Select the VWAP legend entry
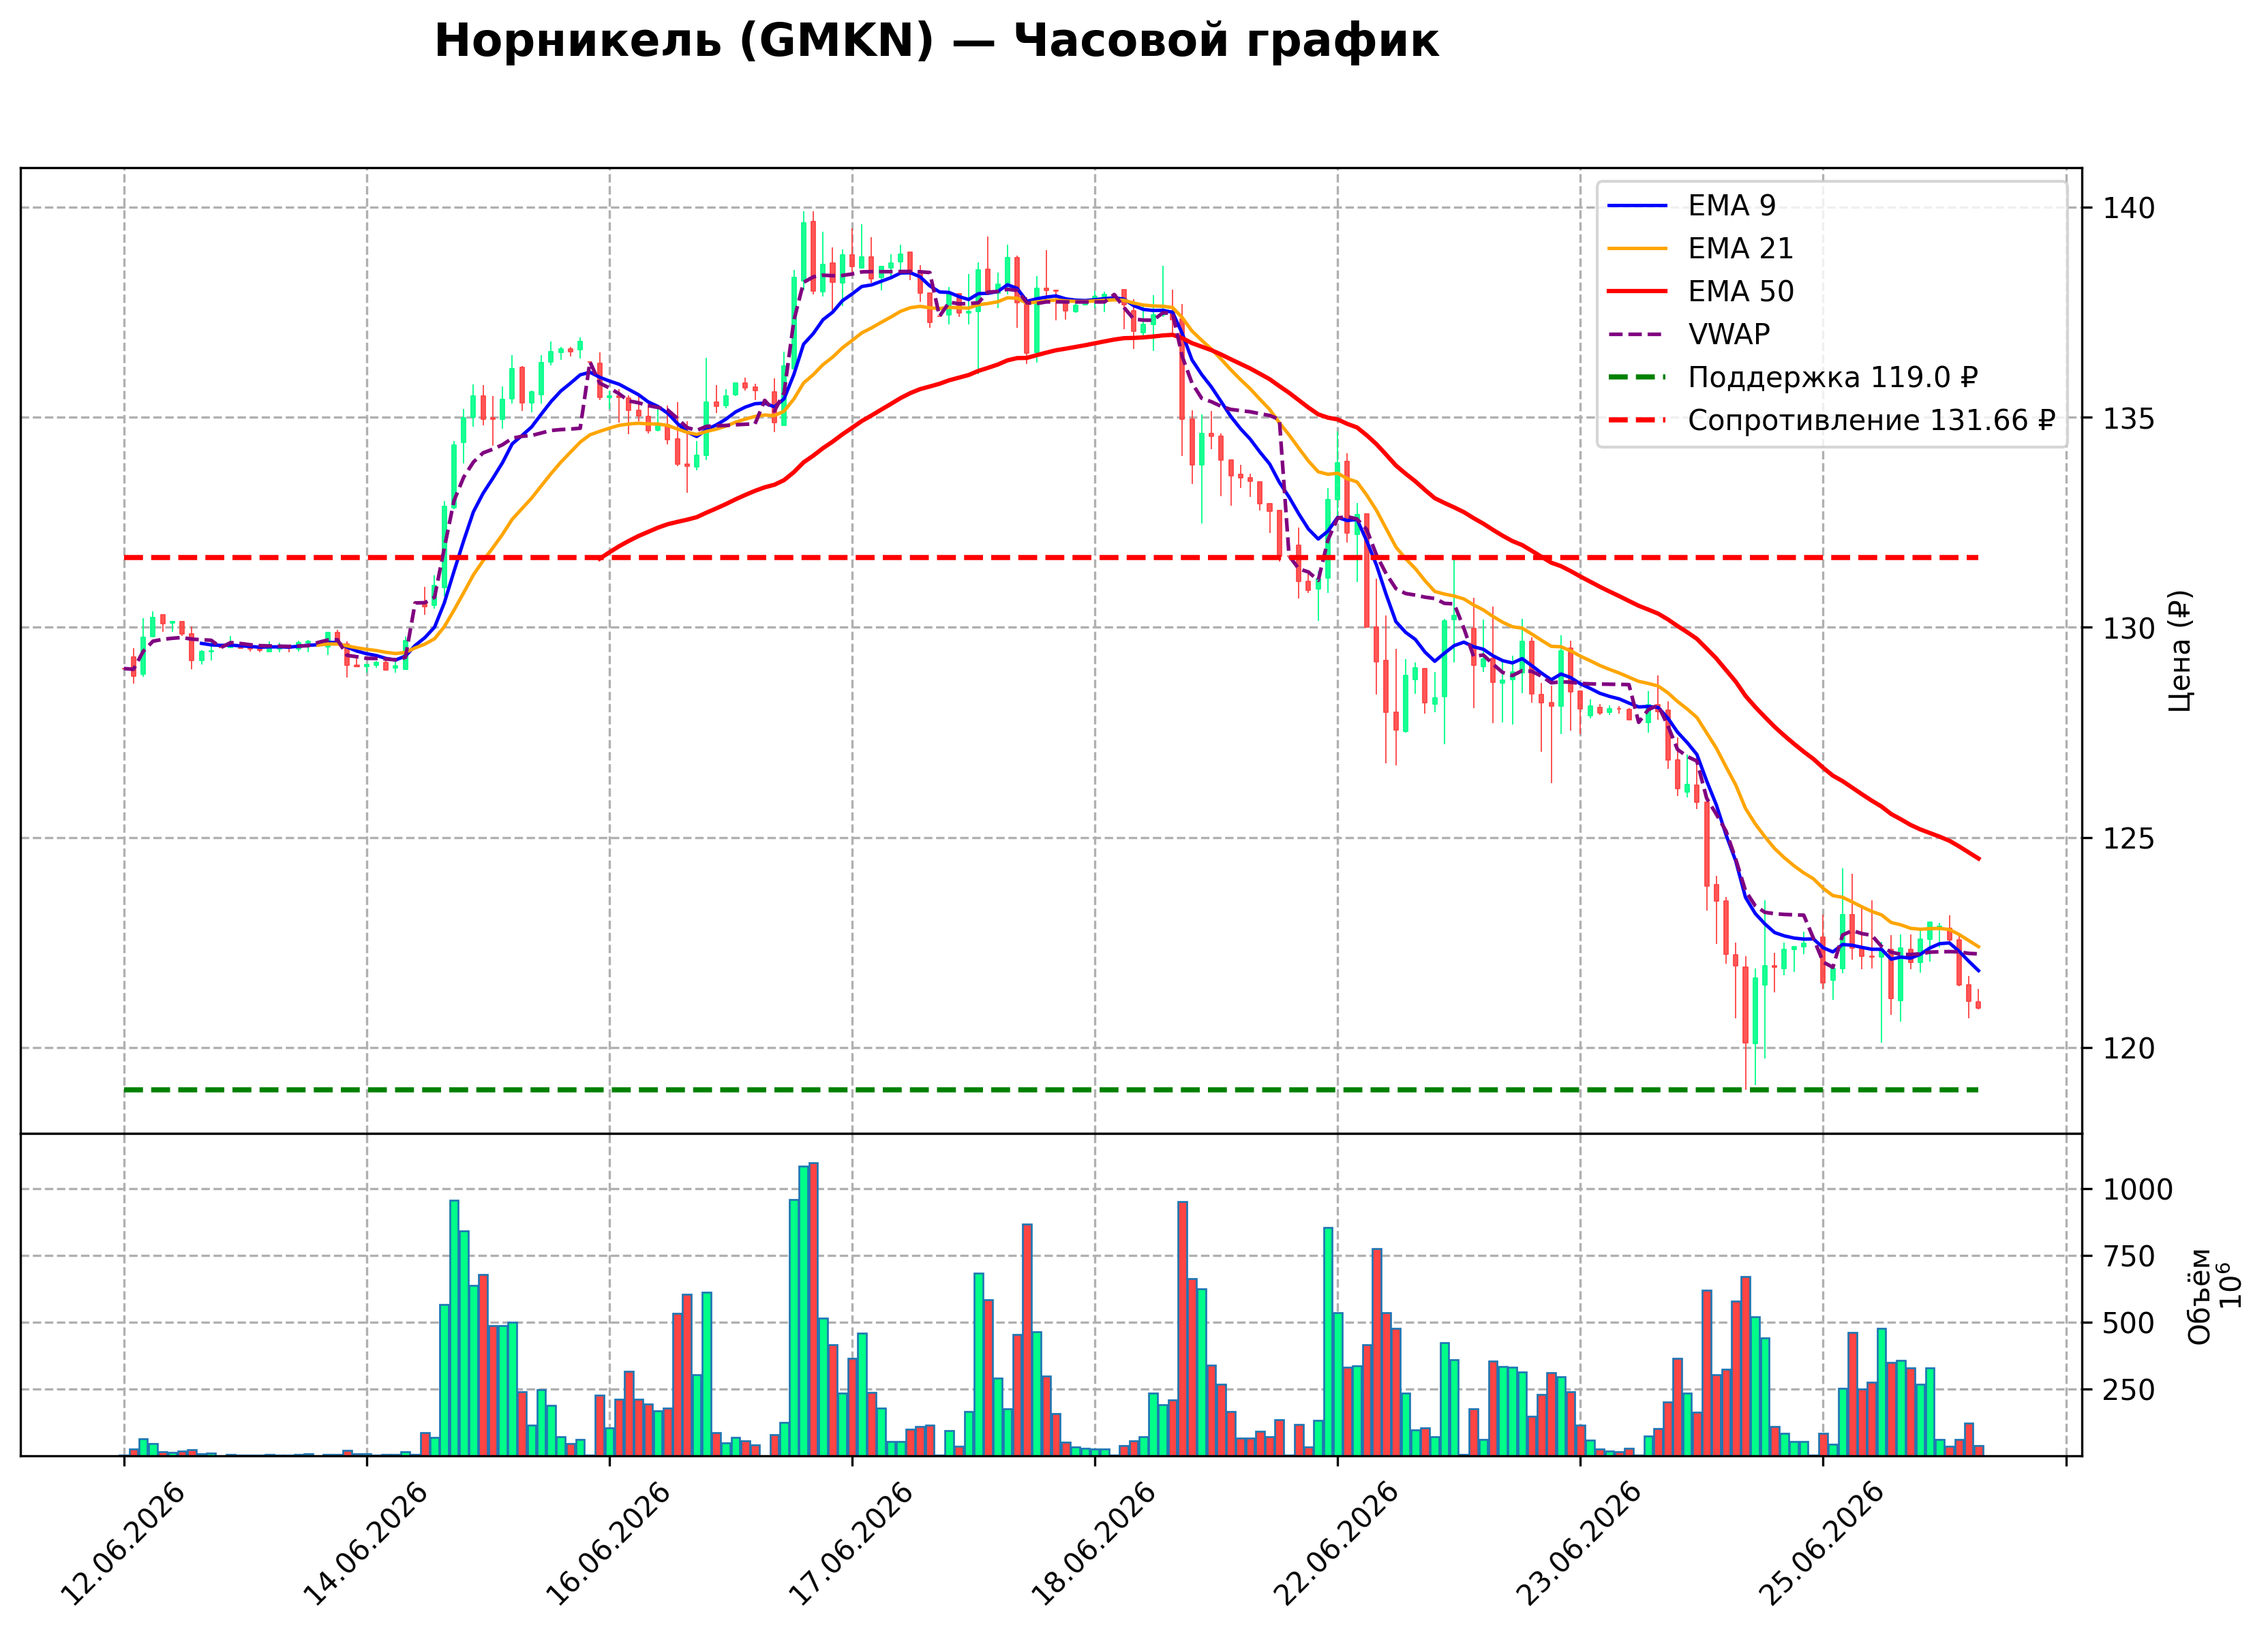Viewport: 2268px width, 1631px height. pyautogui.click(x=1688, y=334)
